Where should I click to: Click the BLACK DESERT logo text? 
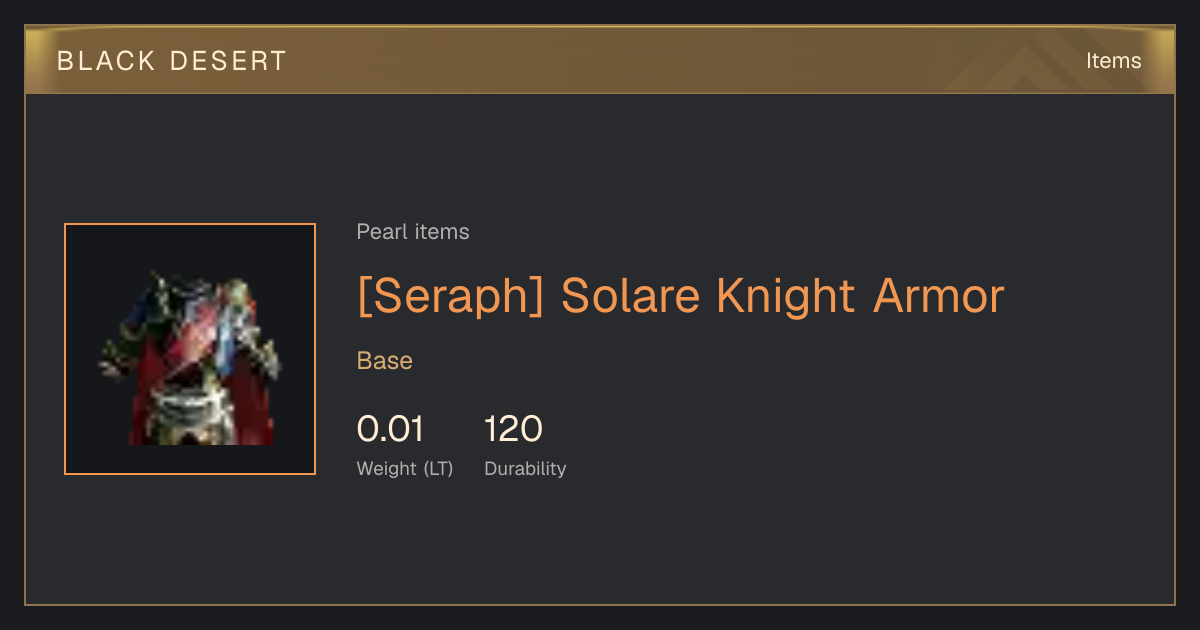tap(172, 61)
